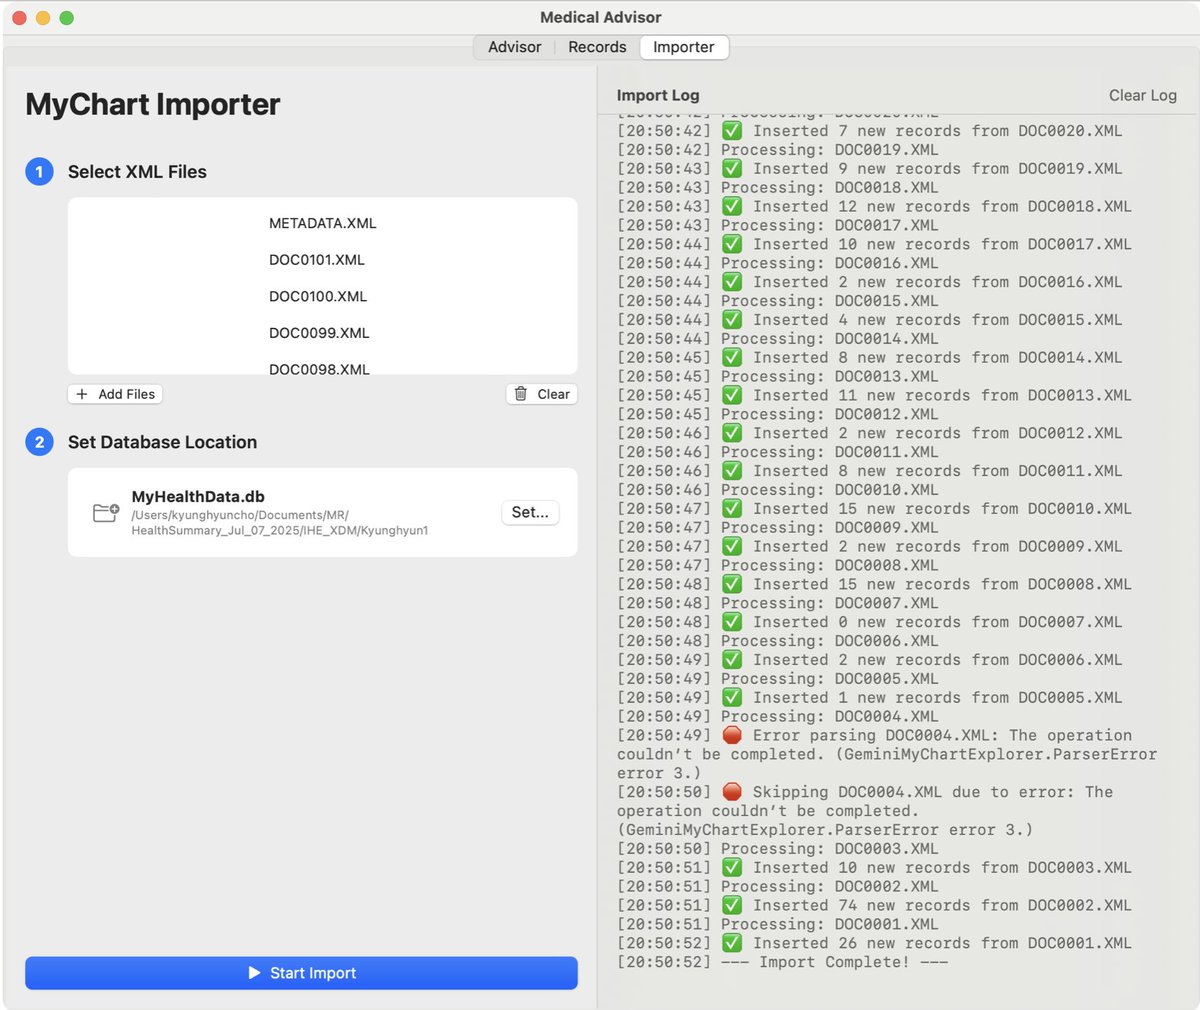Click the Medical Advisor window title
The height and width of the screenshot is (1010, 1200).
pyautogui.click(x=600, y=17)
